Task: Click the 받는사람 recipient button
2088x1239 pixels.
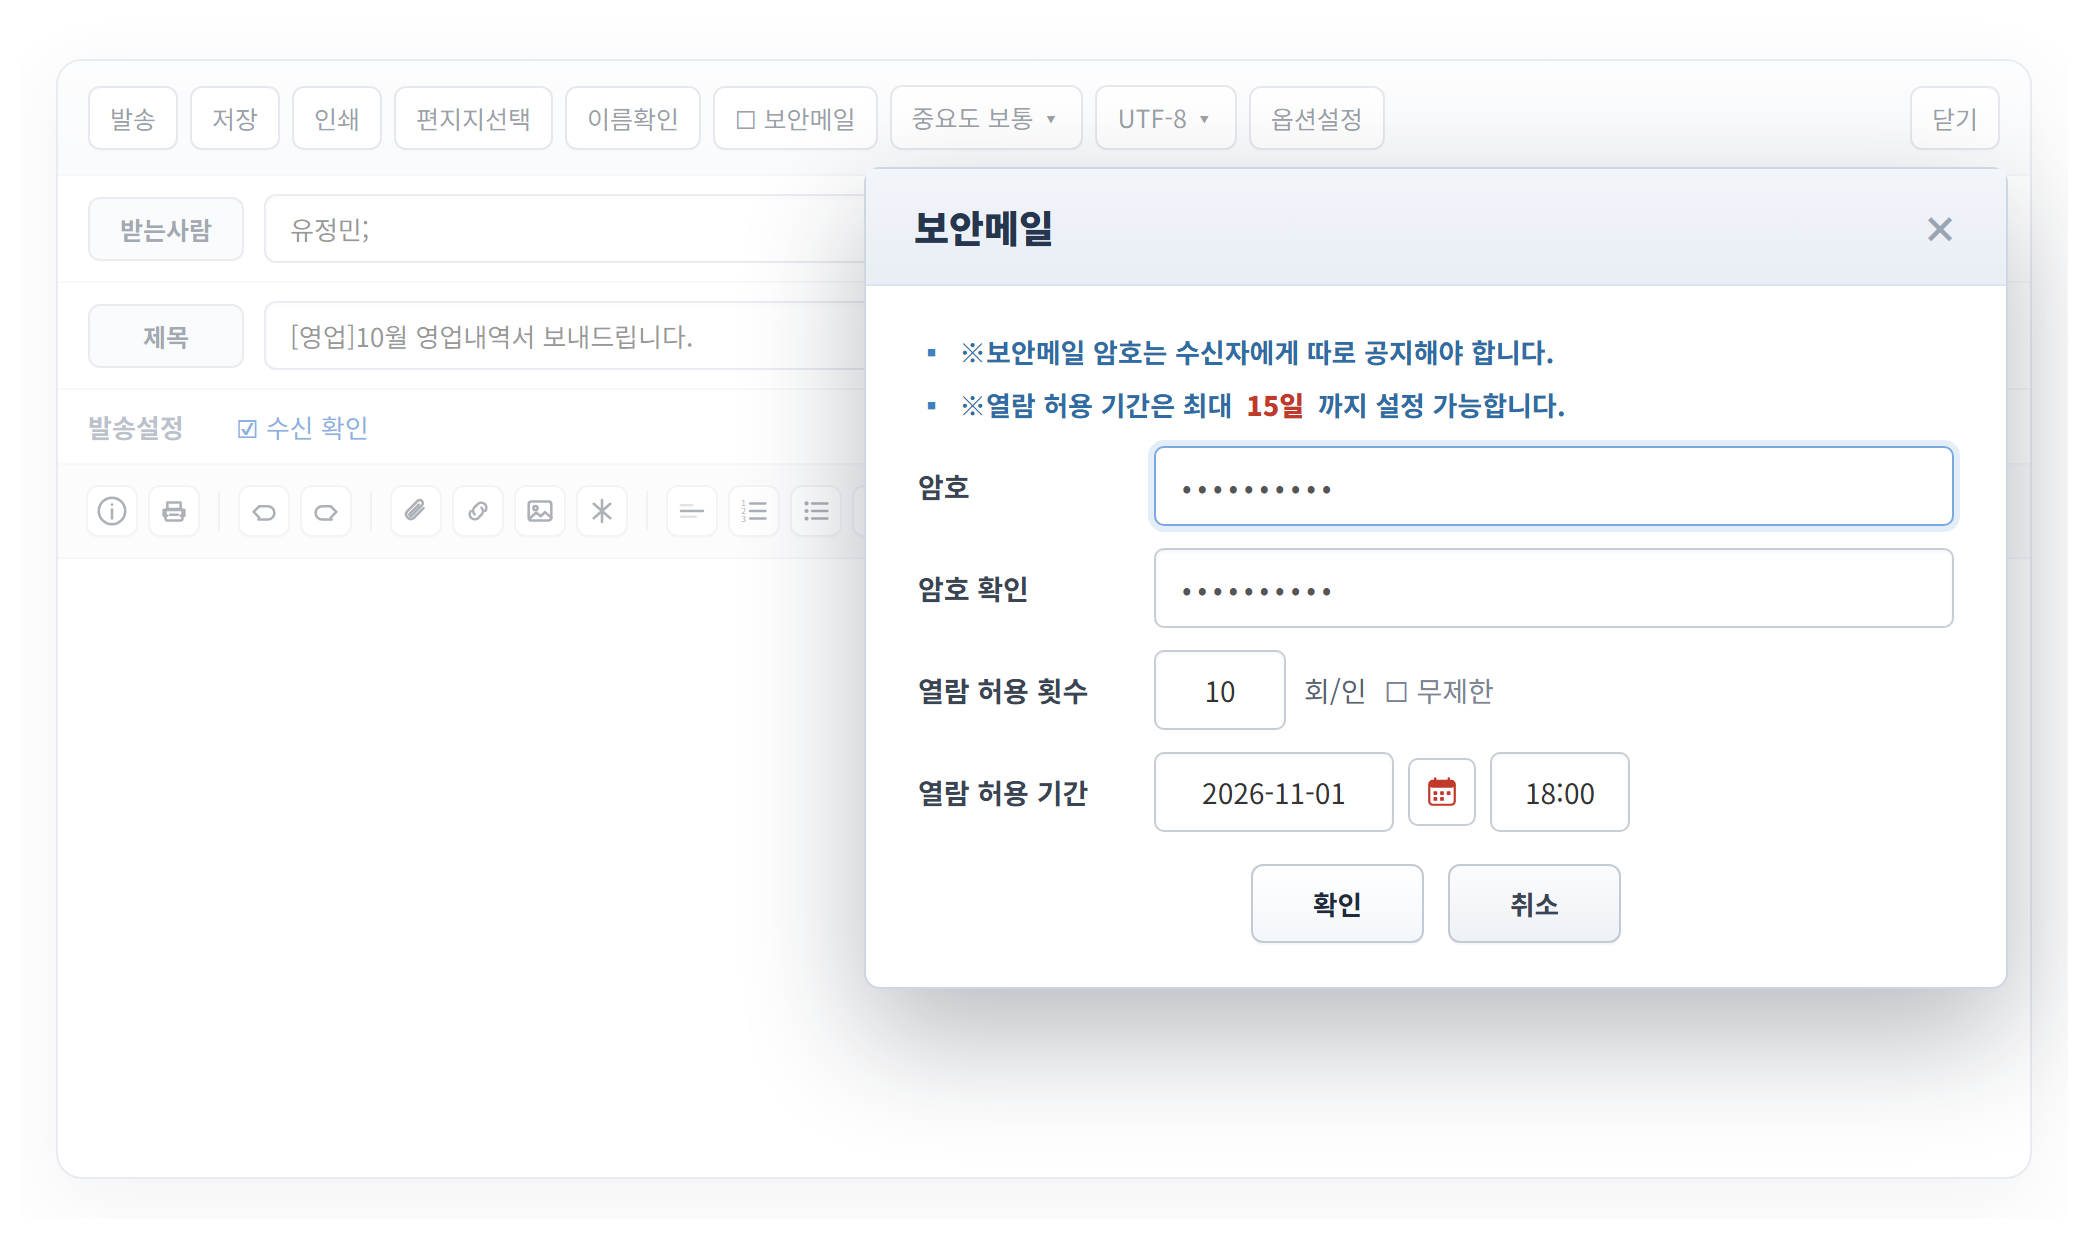Action: [166, 230]
